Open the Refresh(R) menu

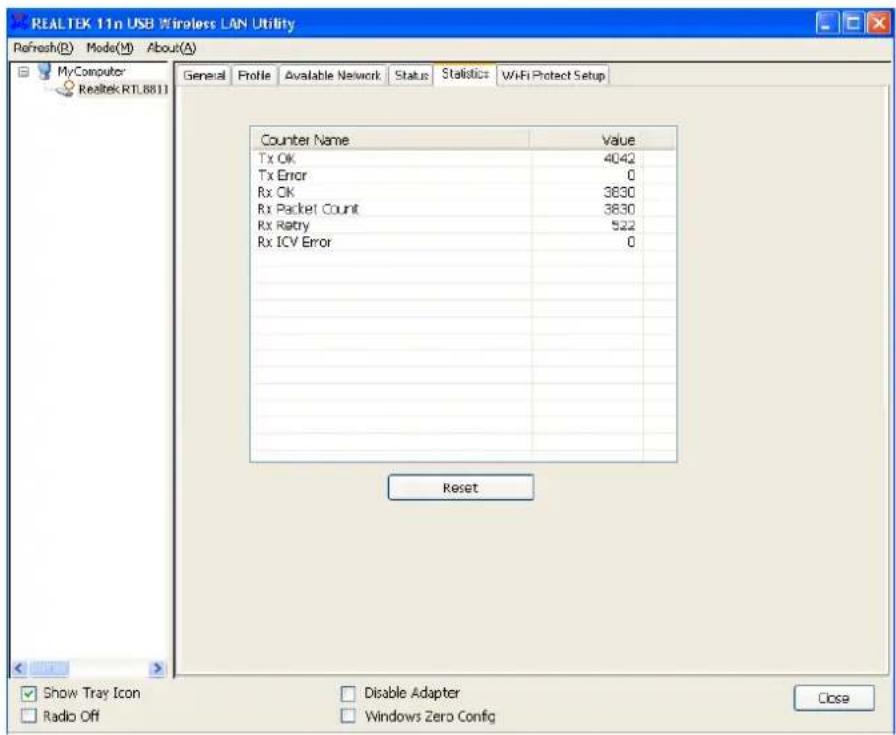coord(43,48)
